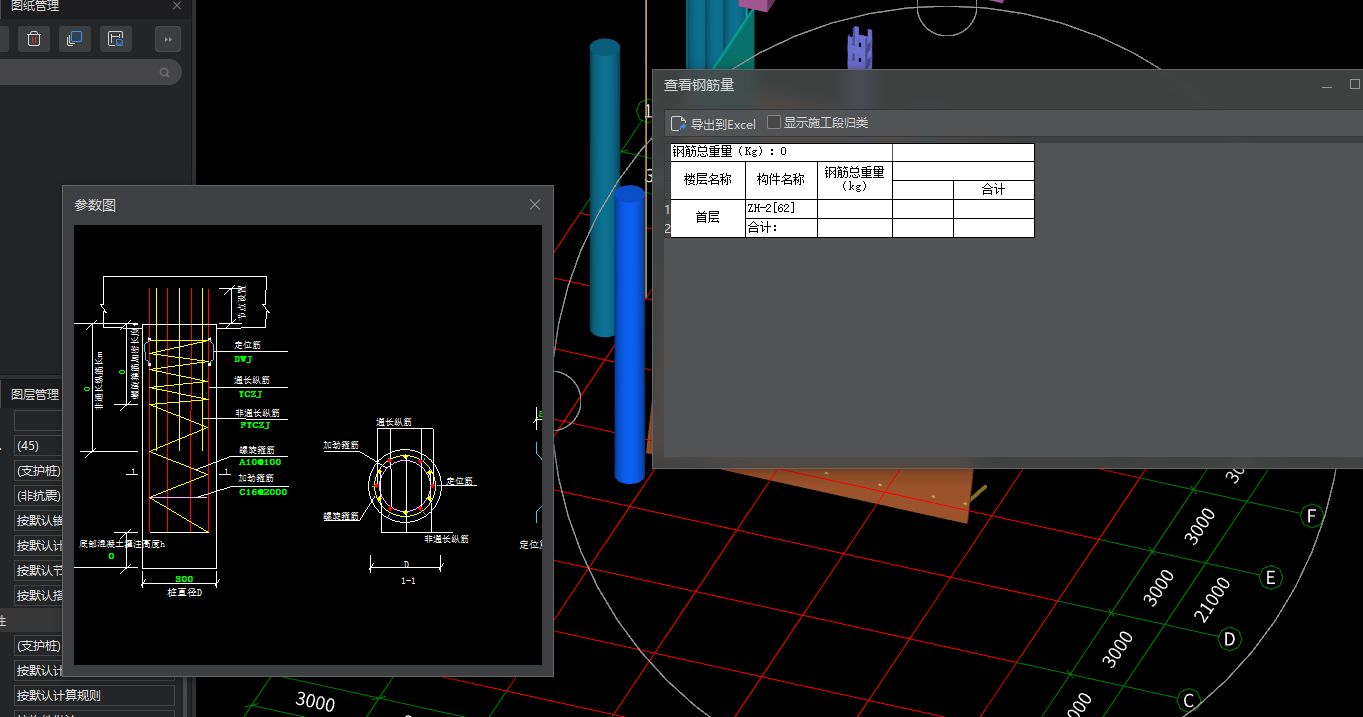Click the 楼层名称 column header
The width and height of the screenshot is (1363, 717).
(707, 180)
